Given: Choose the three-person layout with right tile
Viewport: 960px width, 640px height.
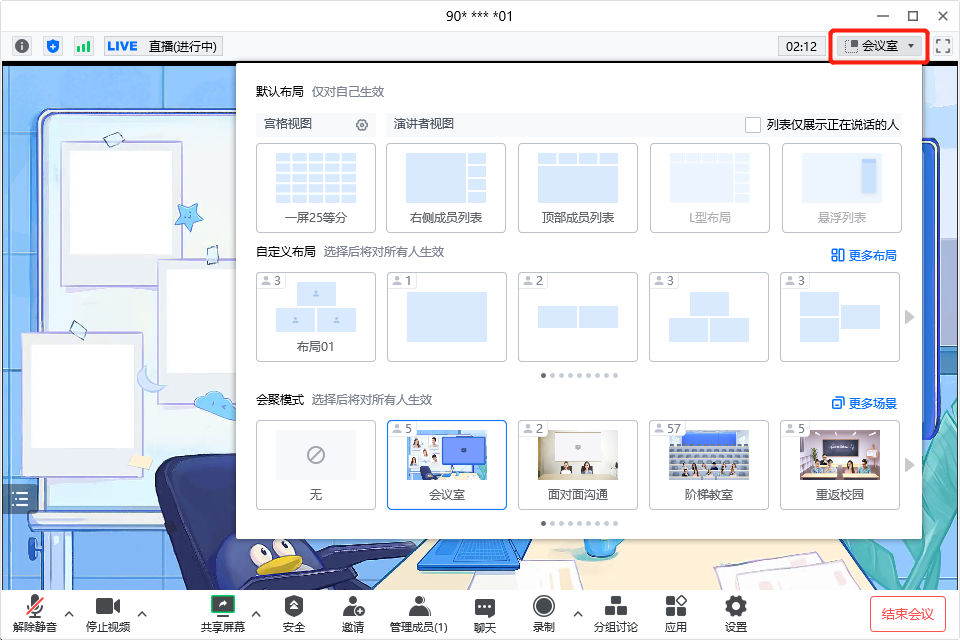Looking at the screenshot, I should tap(840, 317).
